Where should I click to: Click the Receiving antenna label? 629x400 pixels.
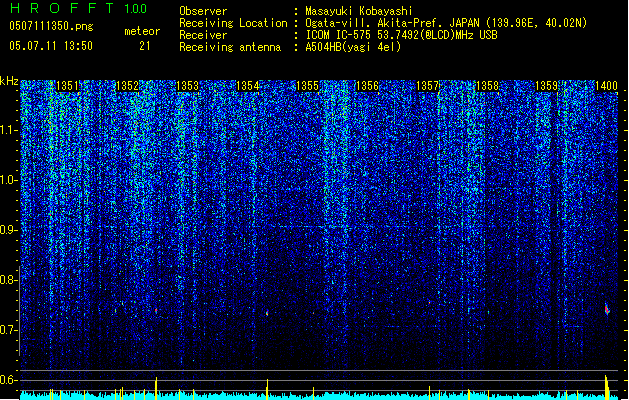tap(230, 47)
